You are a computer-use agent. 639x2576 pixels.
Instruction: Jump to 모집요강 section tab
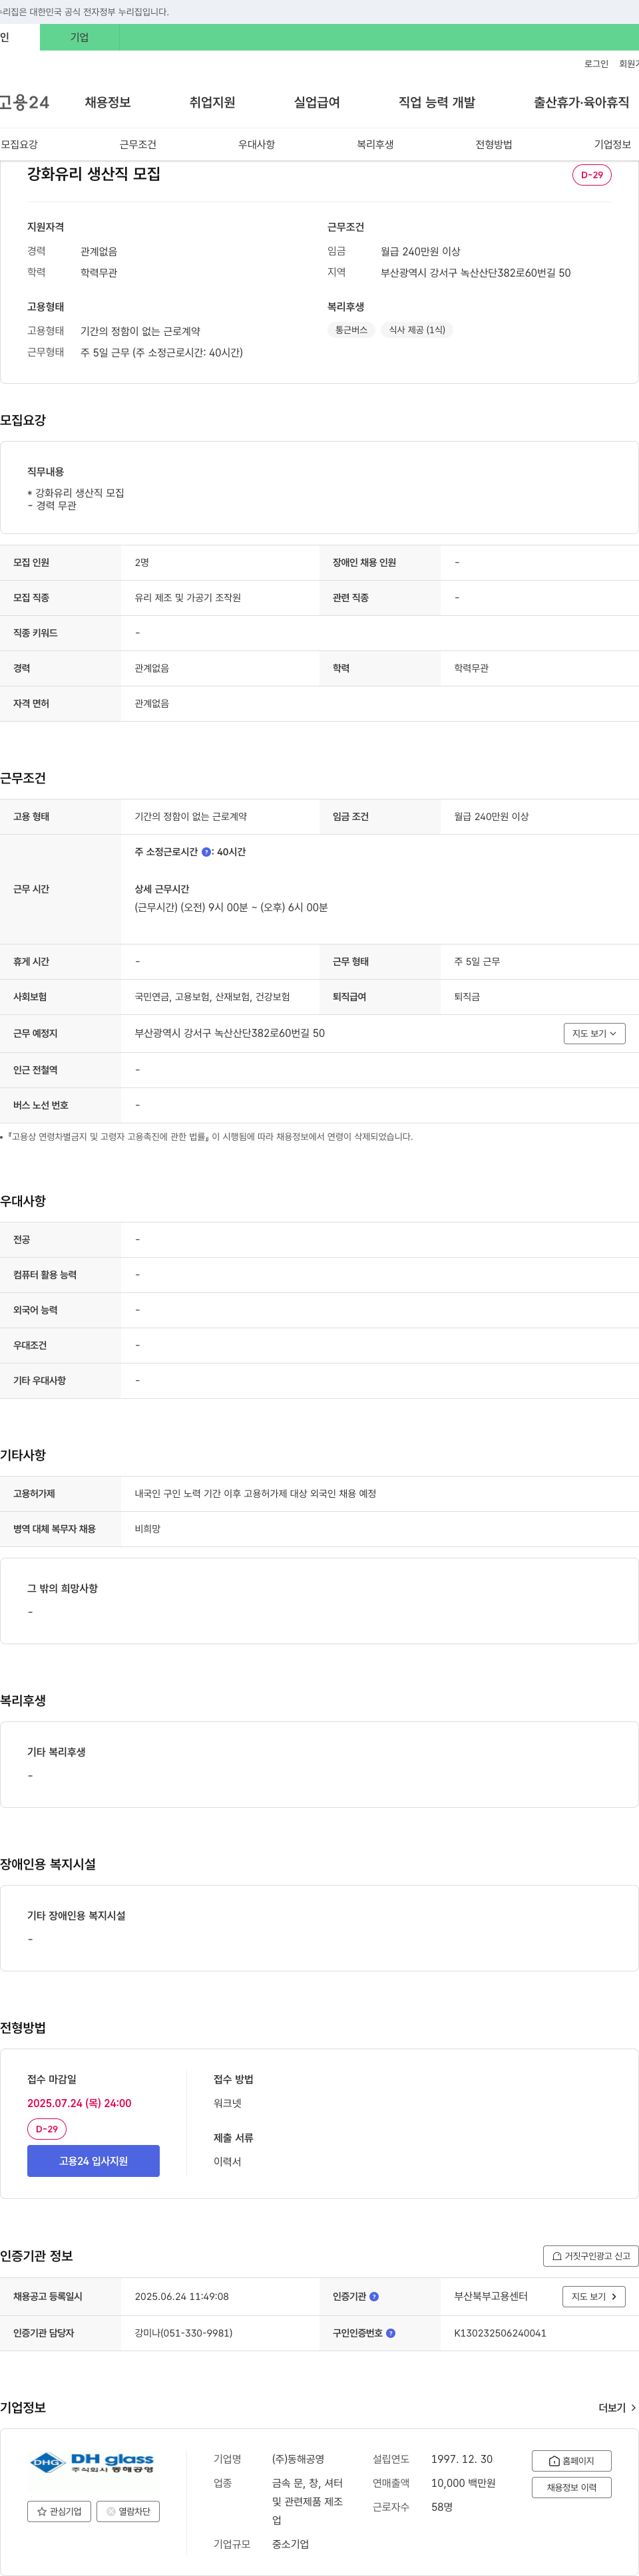[x=19, y=145]
